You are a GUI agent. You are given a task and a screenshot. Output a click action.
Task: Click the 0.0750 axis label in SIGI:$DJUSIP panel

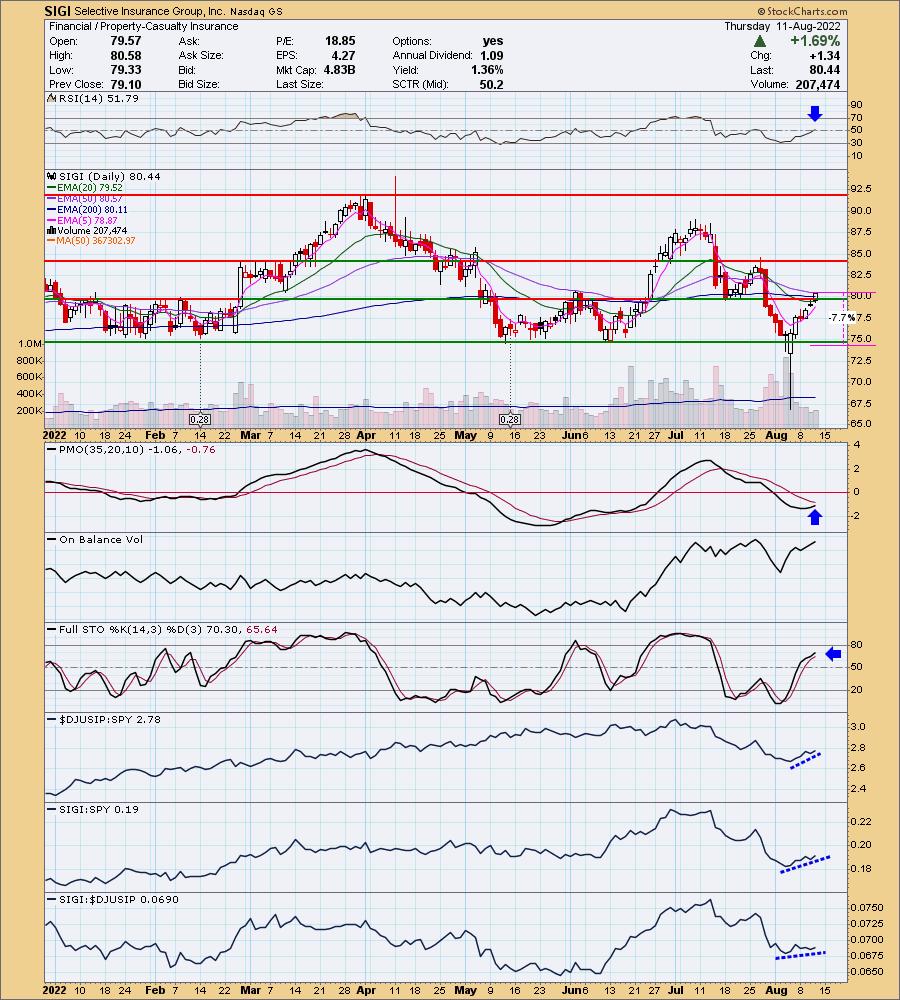867,908
